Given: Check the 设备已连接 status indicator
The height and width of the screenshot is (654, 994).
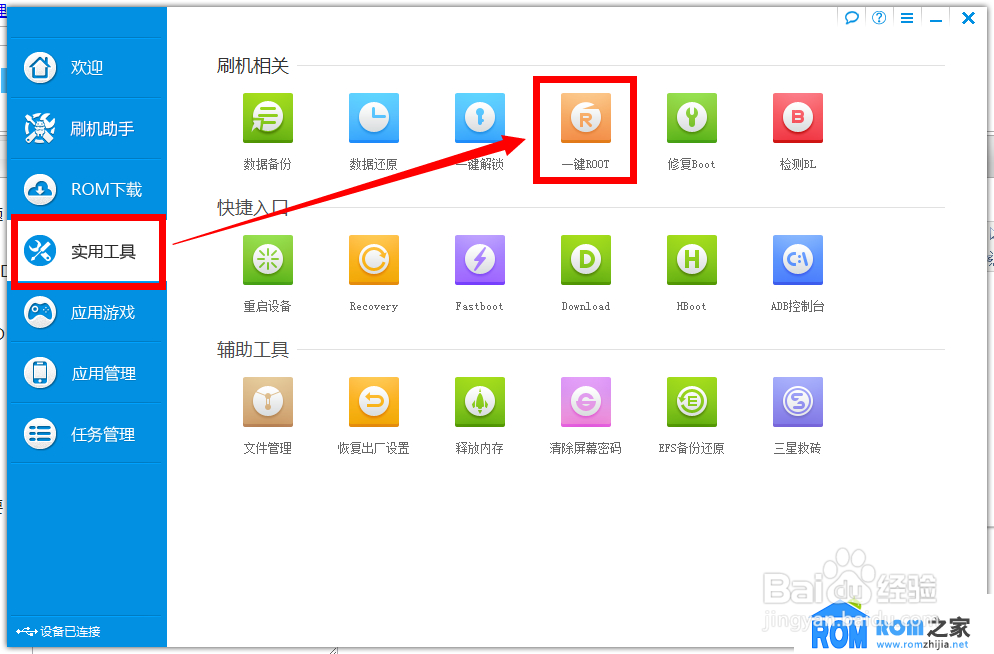Looking at the screenshot, I should click(x=60, y=631).
